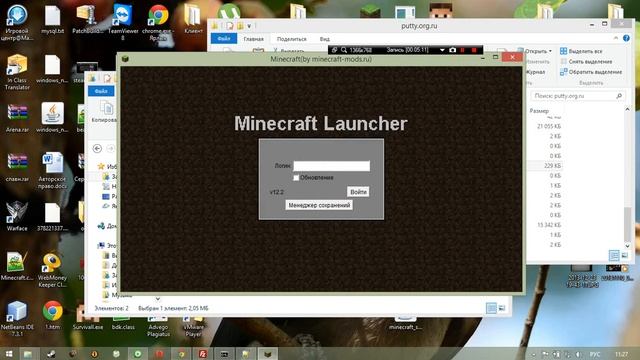Select the 15 342 КБ size entry
The height and width of the screenshot is (360, 640).
tap(549, 225)
